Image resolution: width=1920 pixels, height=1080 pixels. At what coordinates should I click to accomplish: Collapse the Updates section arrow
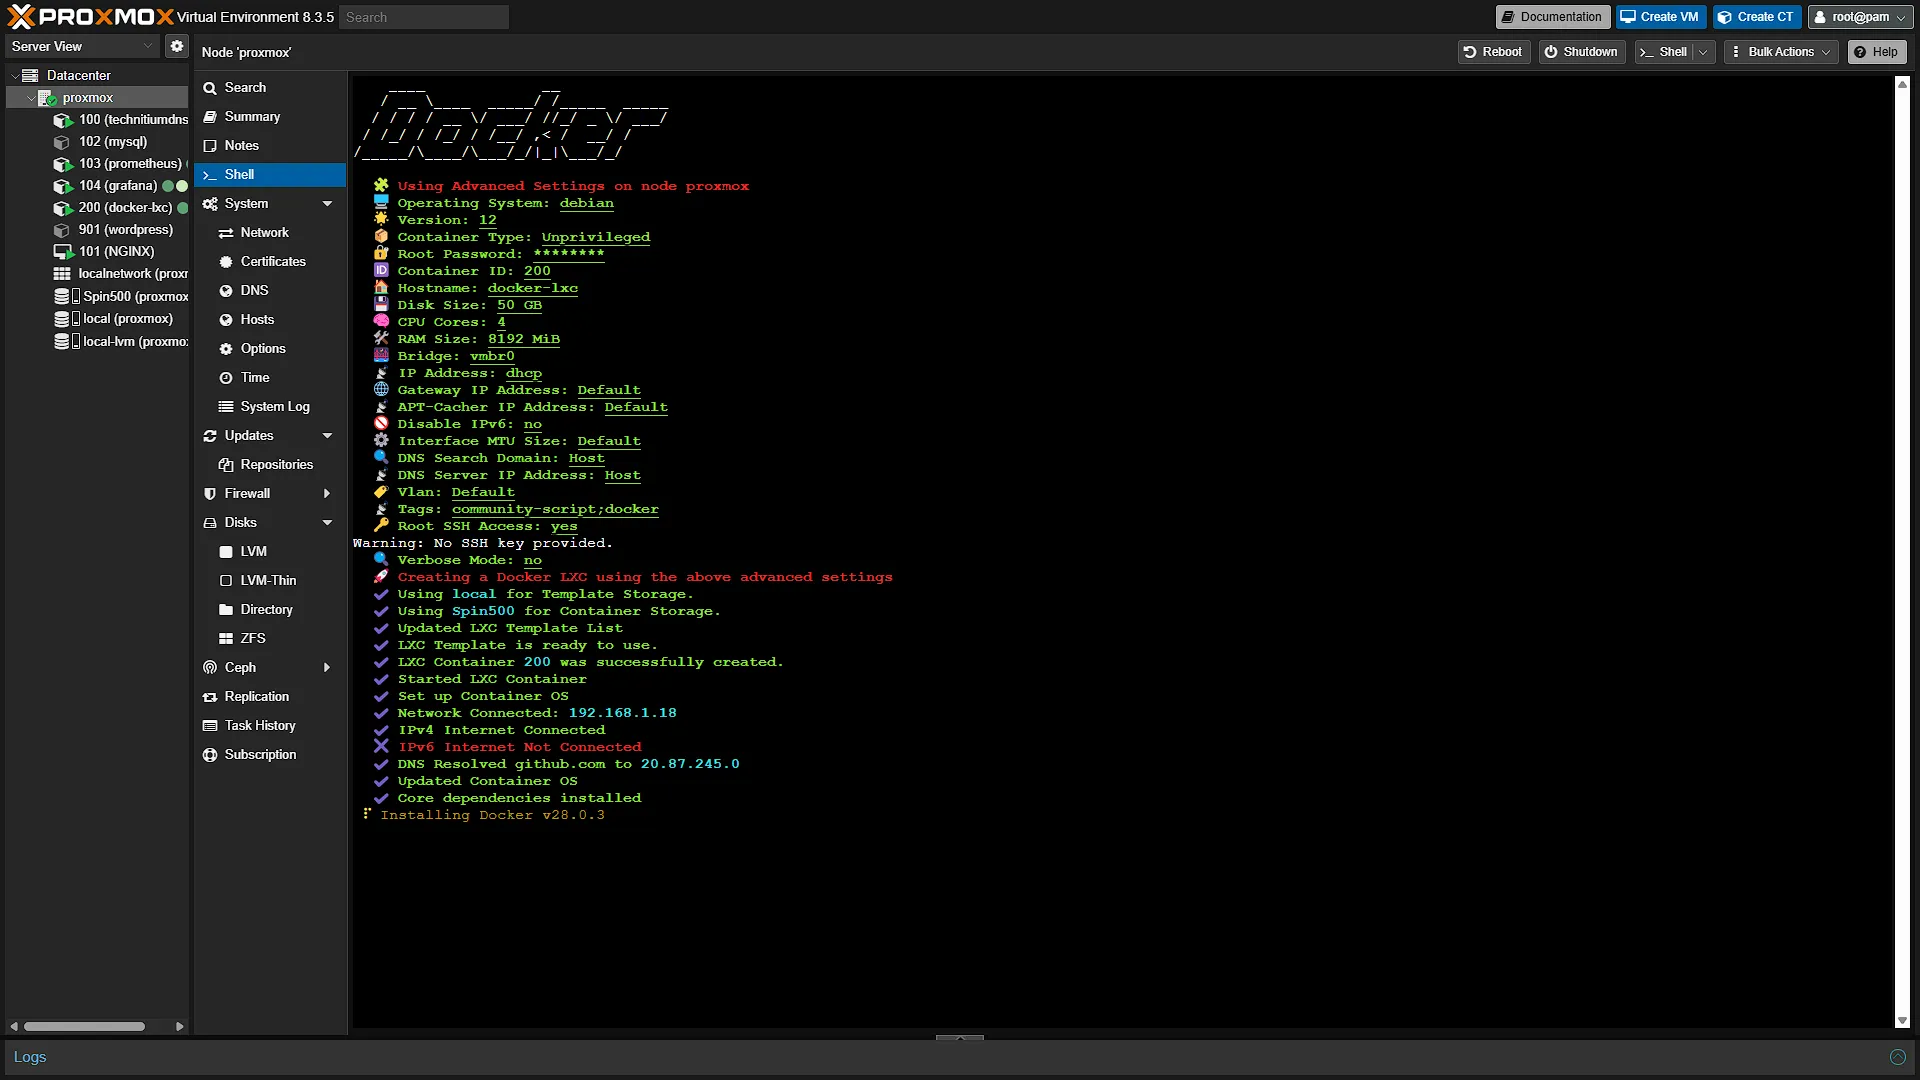pyautogui.click(x=327, y=436)
